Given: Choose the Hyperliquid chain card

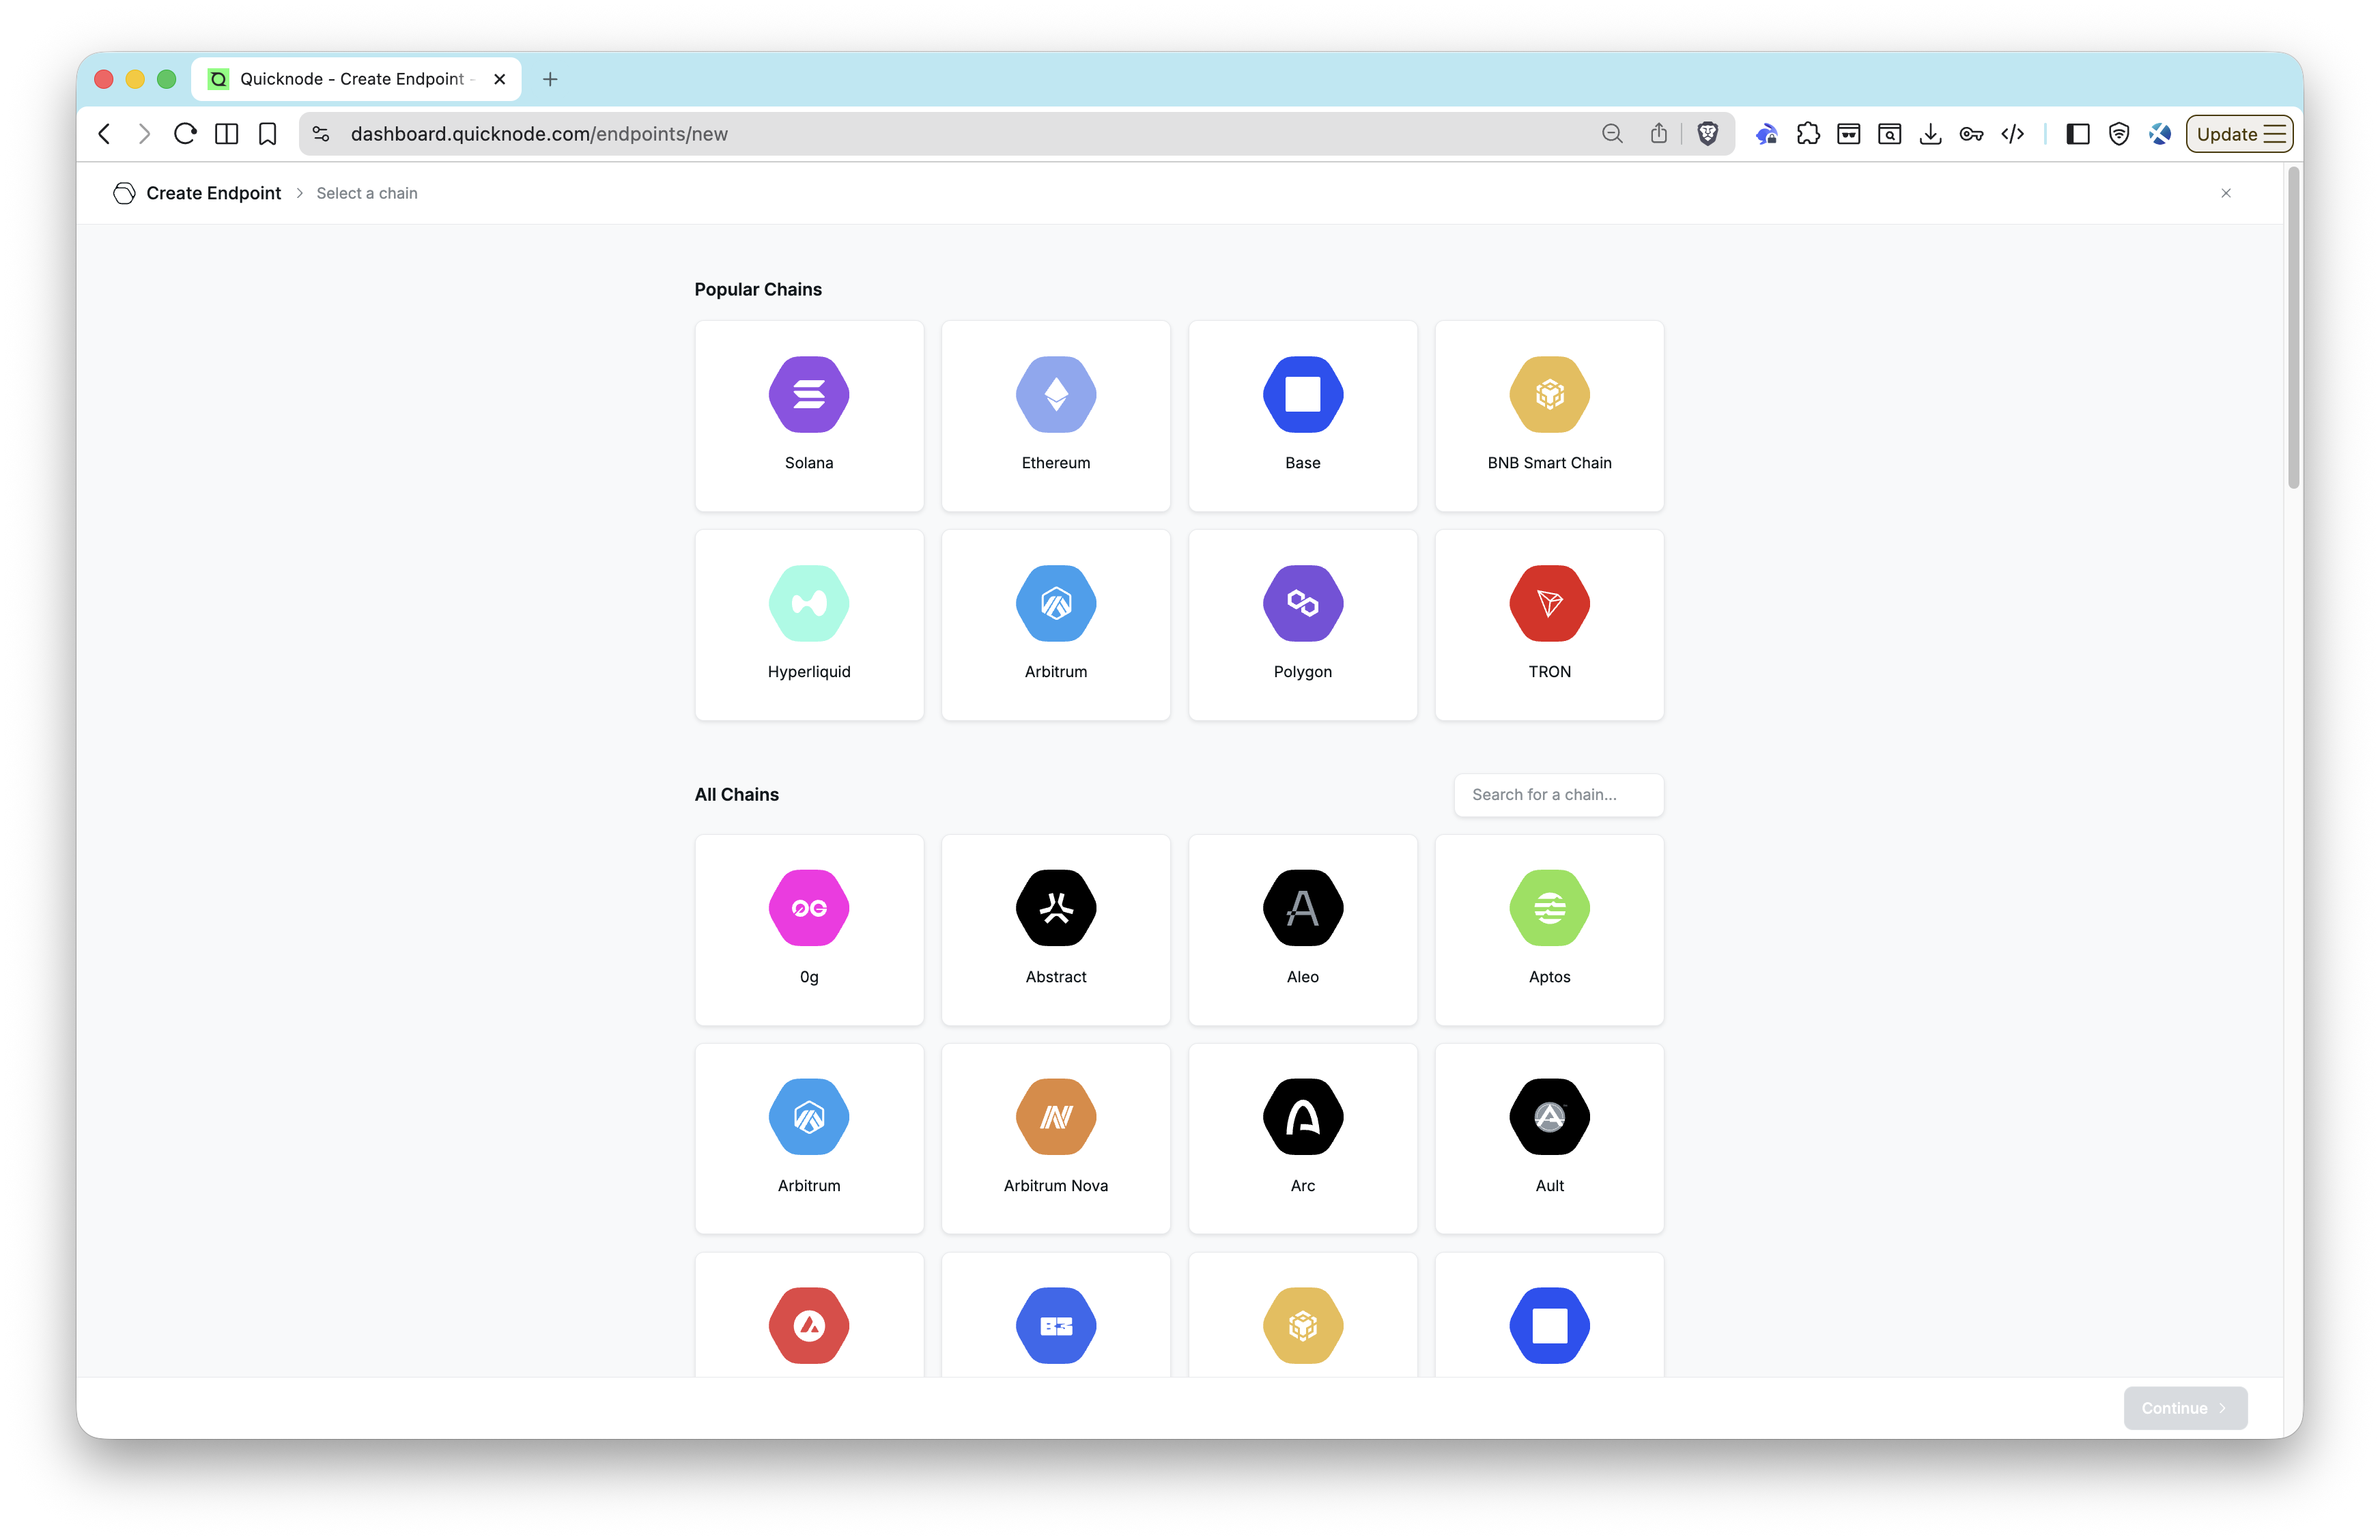Looking at the screenshot, I should point(809,624).
